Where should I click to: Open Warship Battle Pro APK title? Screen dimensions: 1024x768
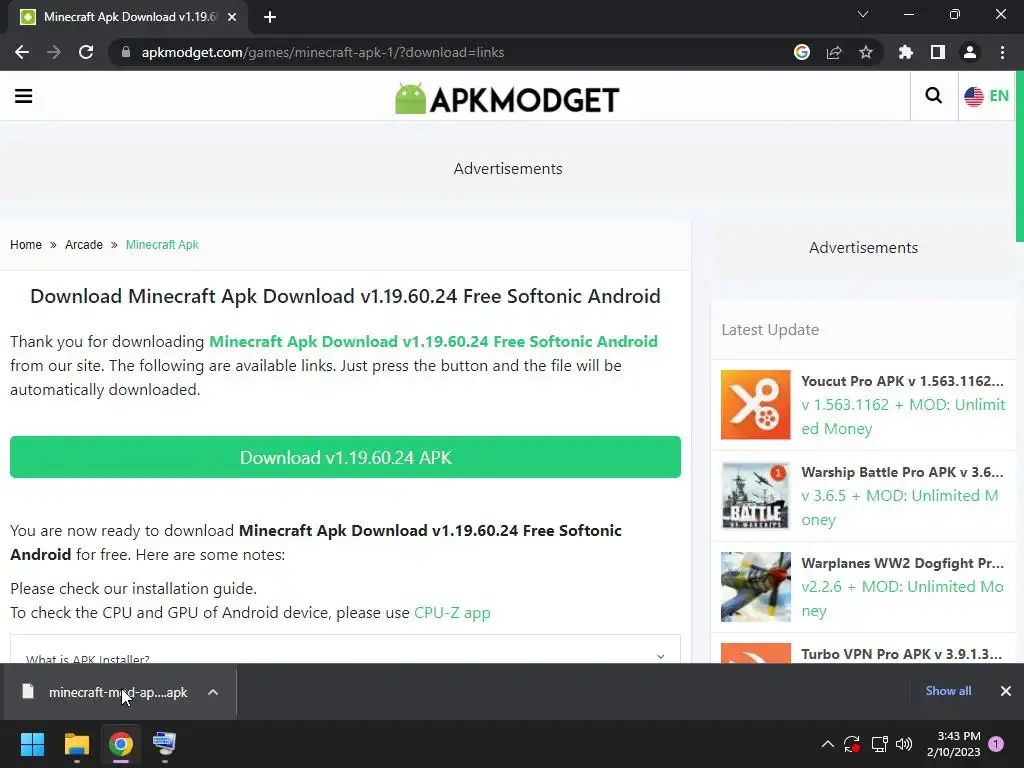click(903, 472)
